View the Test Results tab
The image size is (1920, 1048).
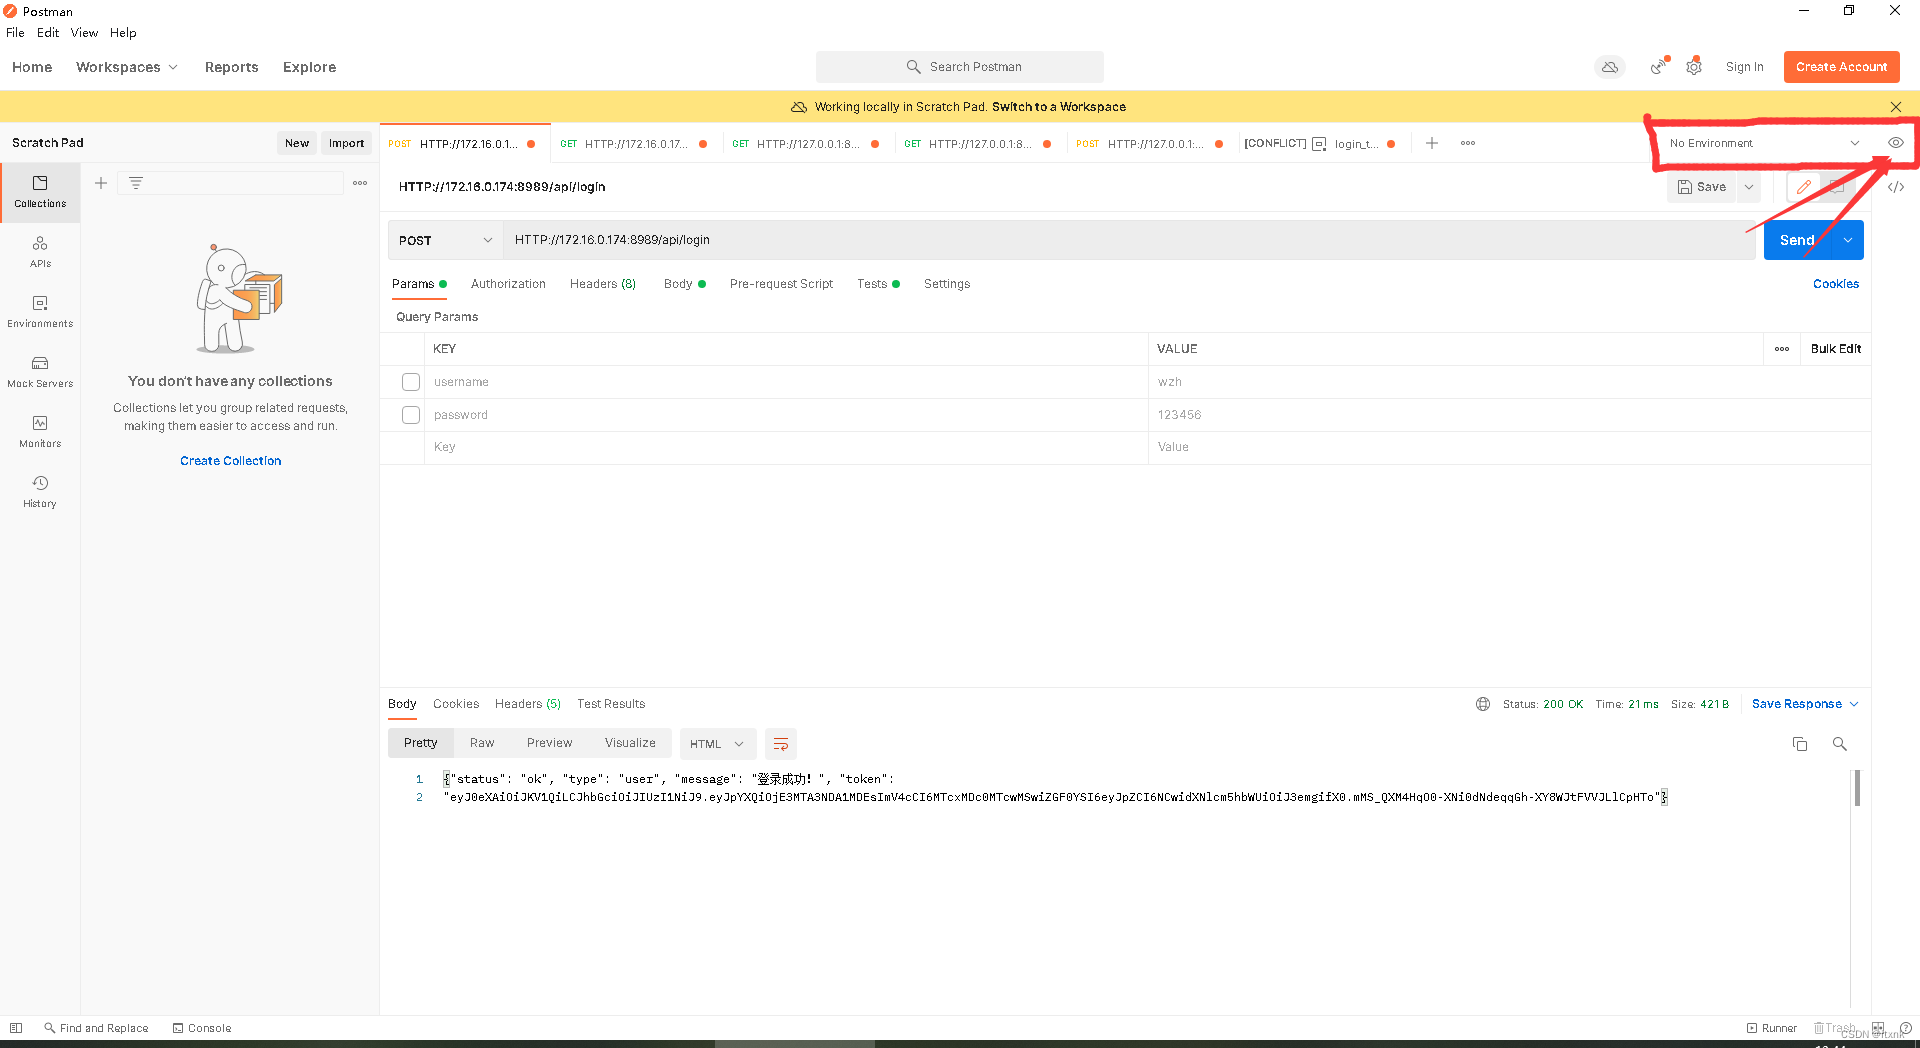611,704
